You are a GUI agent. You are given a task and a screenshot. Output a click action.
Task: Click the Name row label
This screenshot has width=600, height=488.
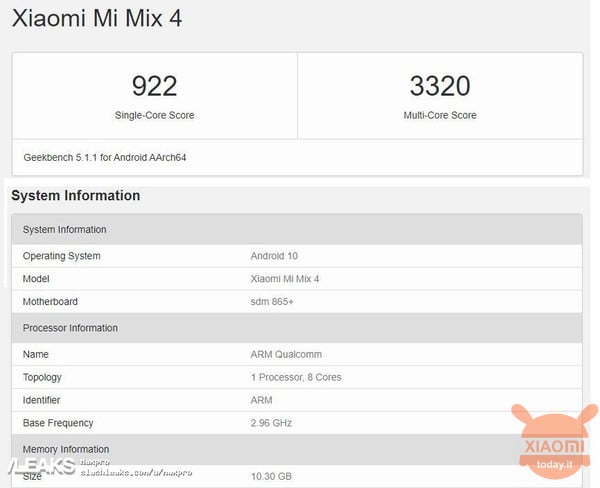tap(36, 354)
